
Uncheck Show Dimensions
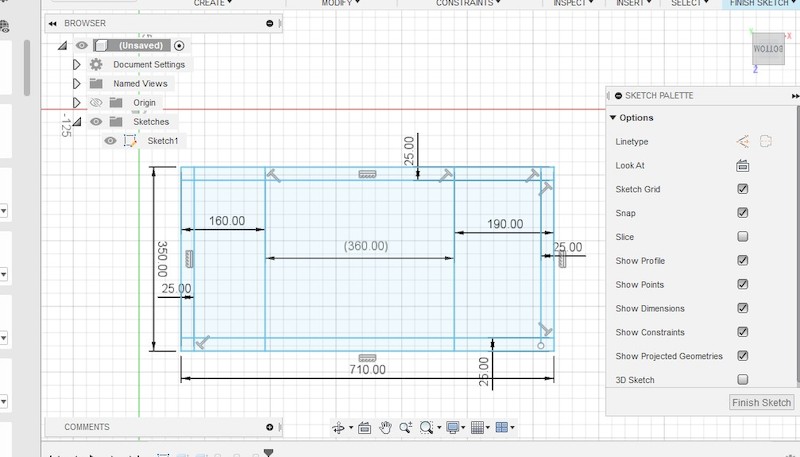[x=743, y=308]
